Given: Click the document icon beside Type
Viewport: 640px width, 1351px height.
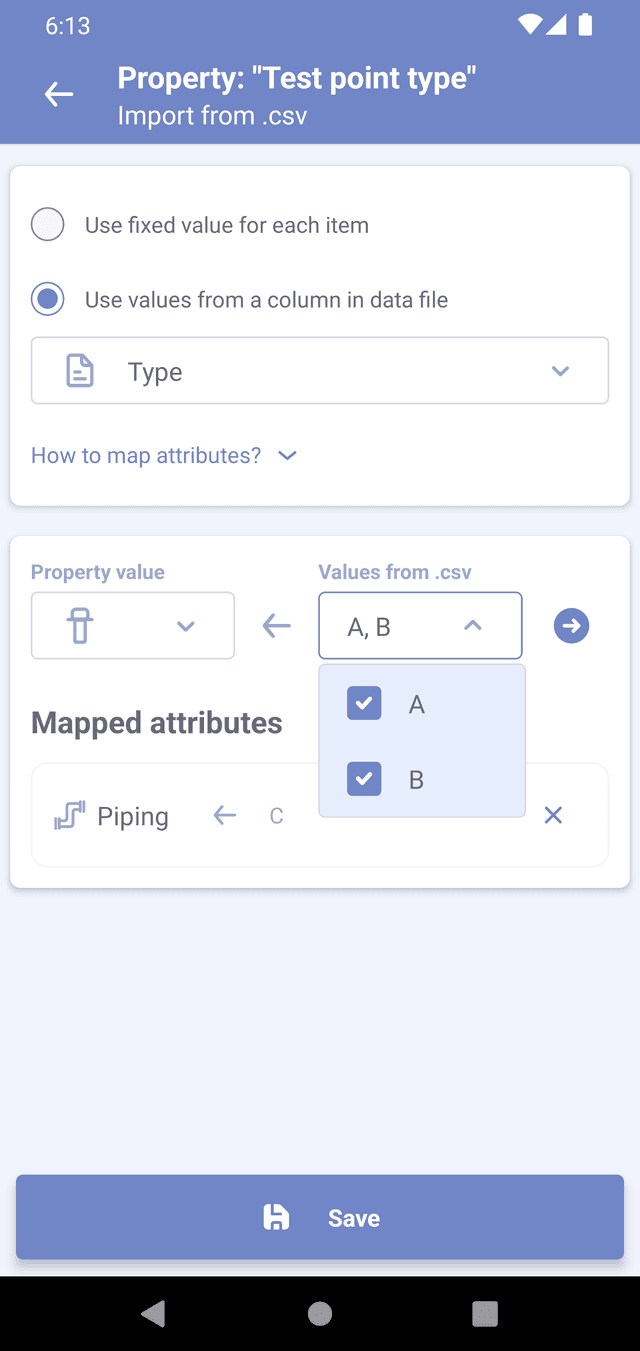Looking at the screenshot, I should tap(80, 371).
